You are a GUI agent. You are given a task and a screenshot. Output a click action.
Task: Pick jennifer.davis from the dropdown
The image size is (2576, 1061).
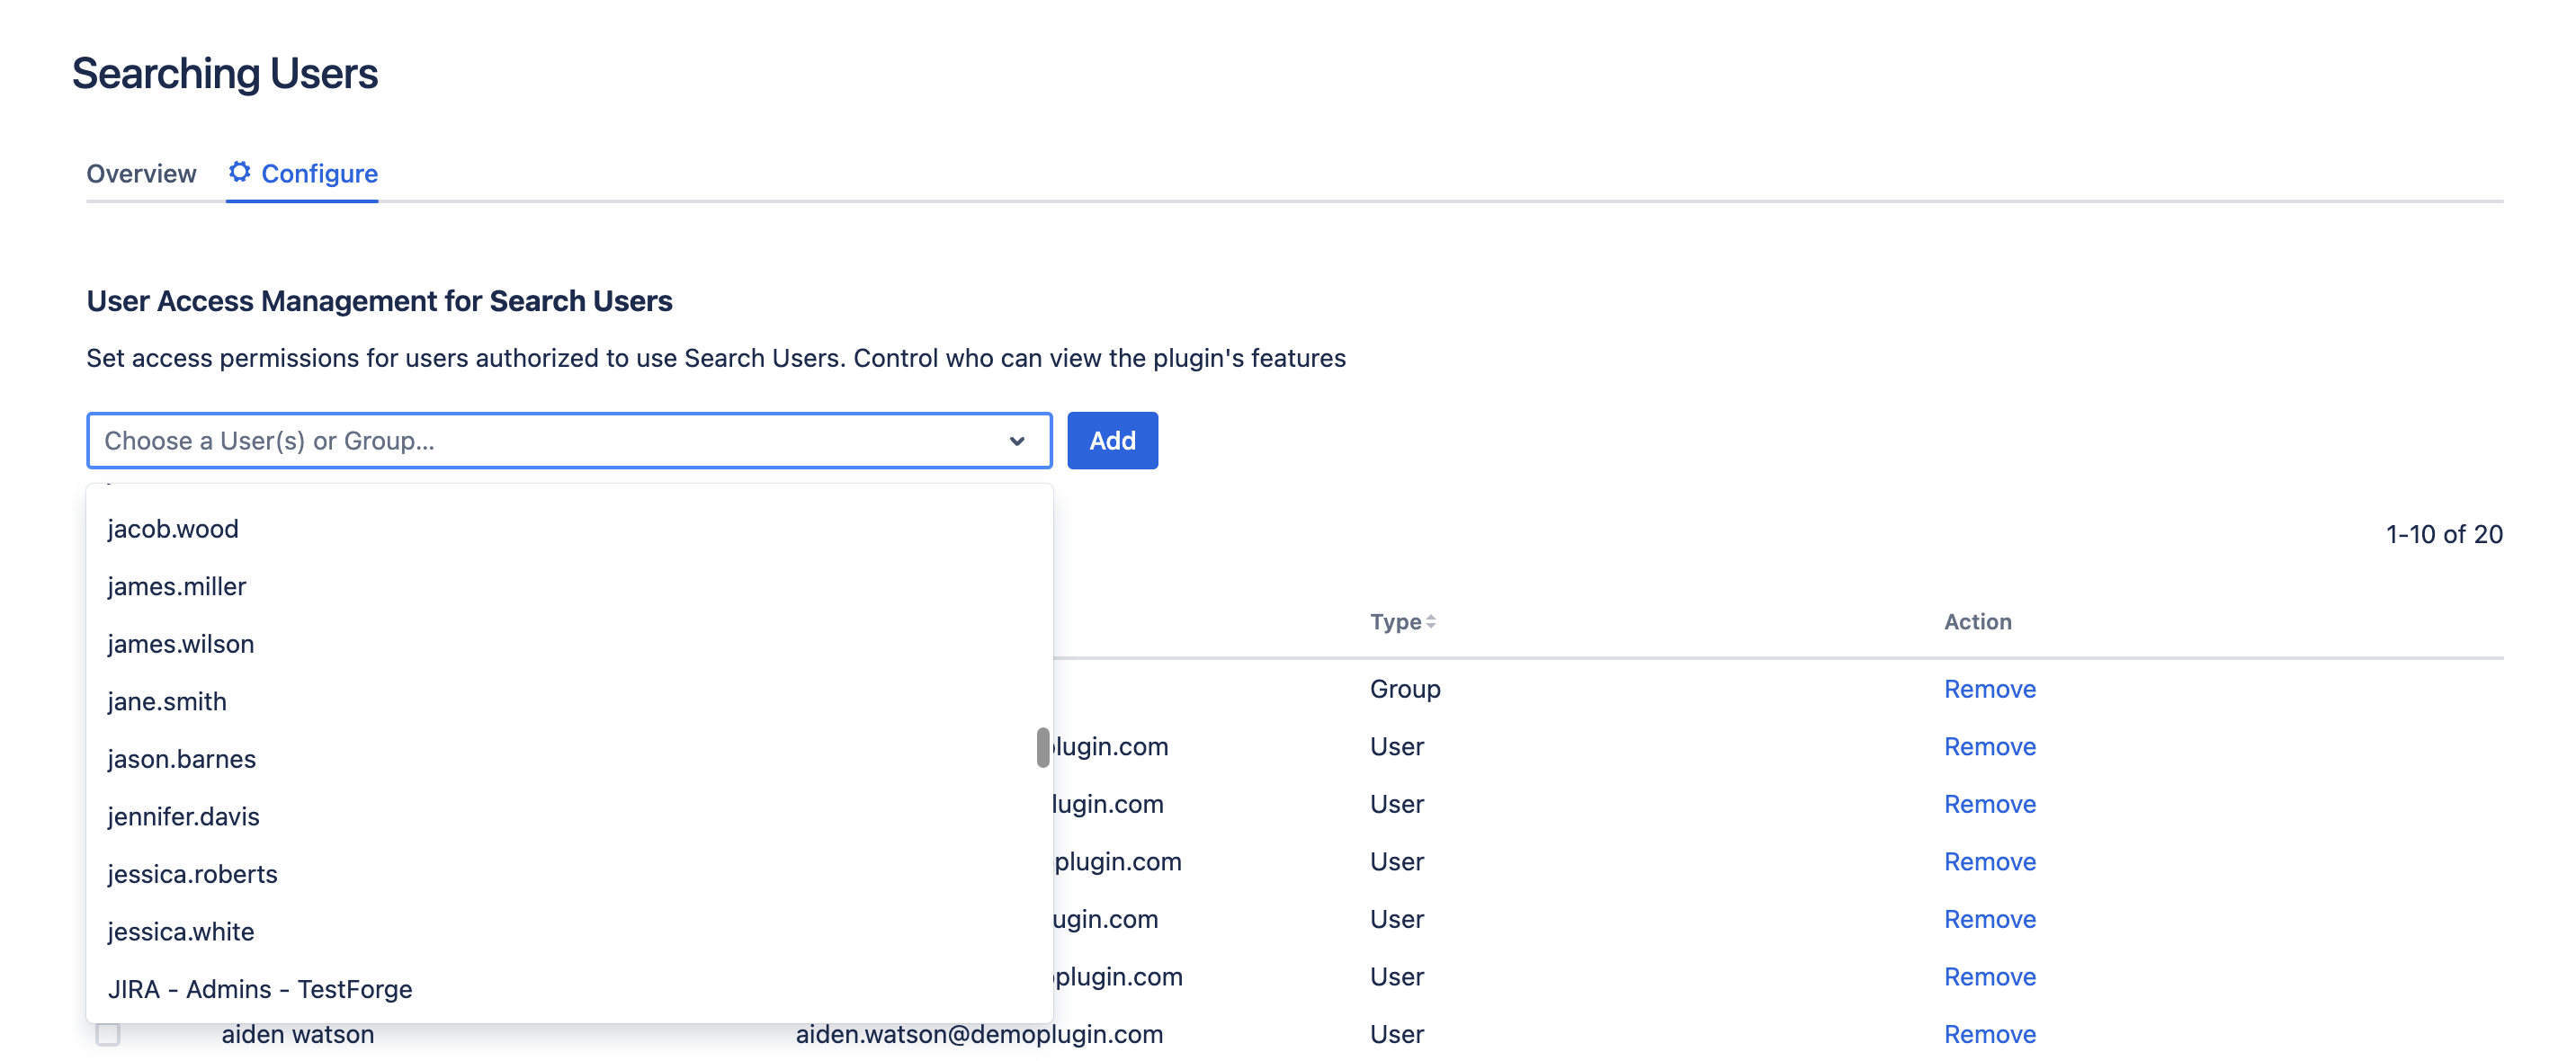183,817
